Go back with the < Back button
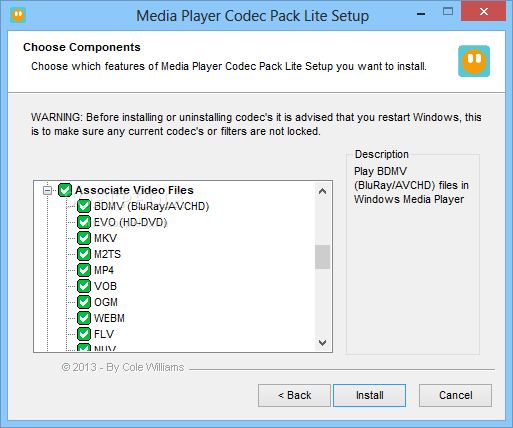This screenshot has height=428, width=513. [x=294, y=395]
